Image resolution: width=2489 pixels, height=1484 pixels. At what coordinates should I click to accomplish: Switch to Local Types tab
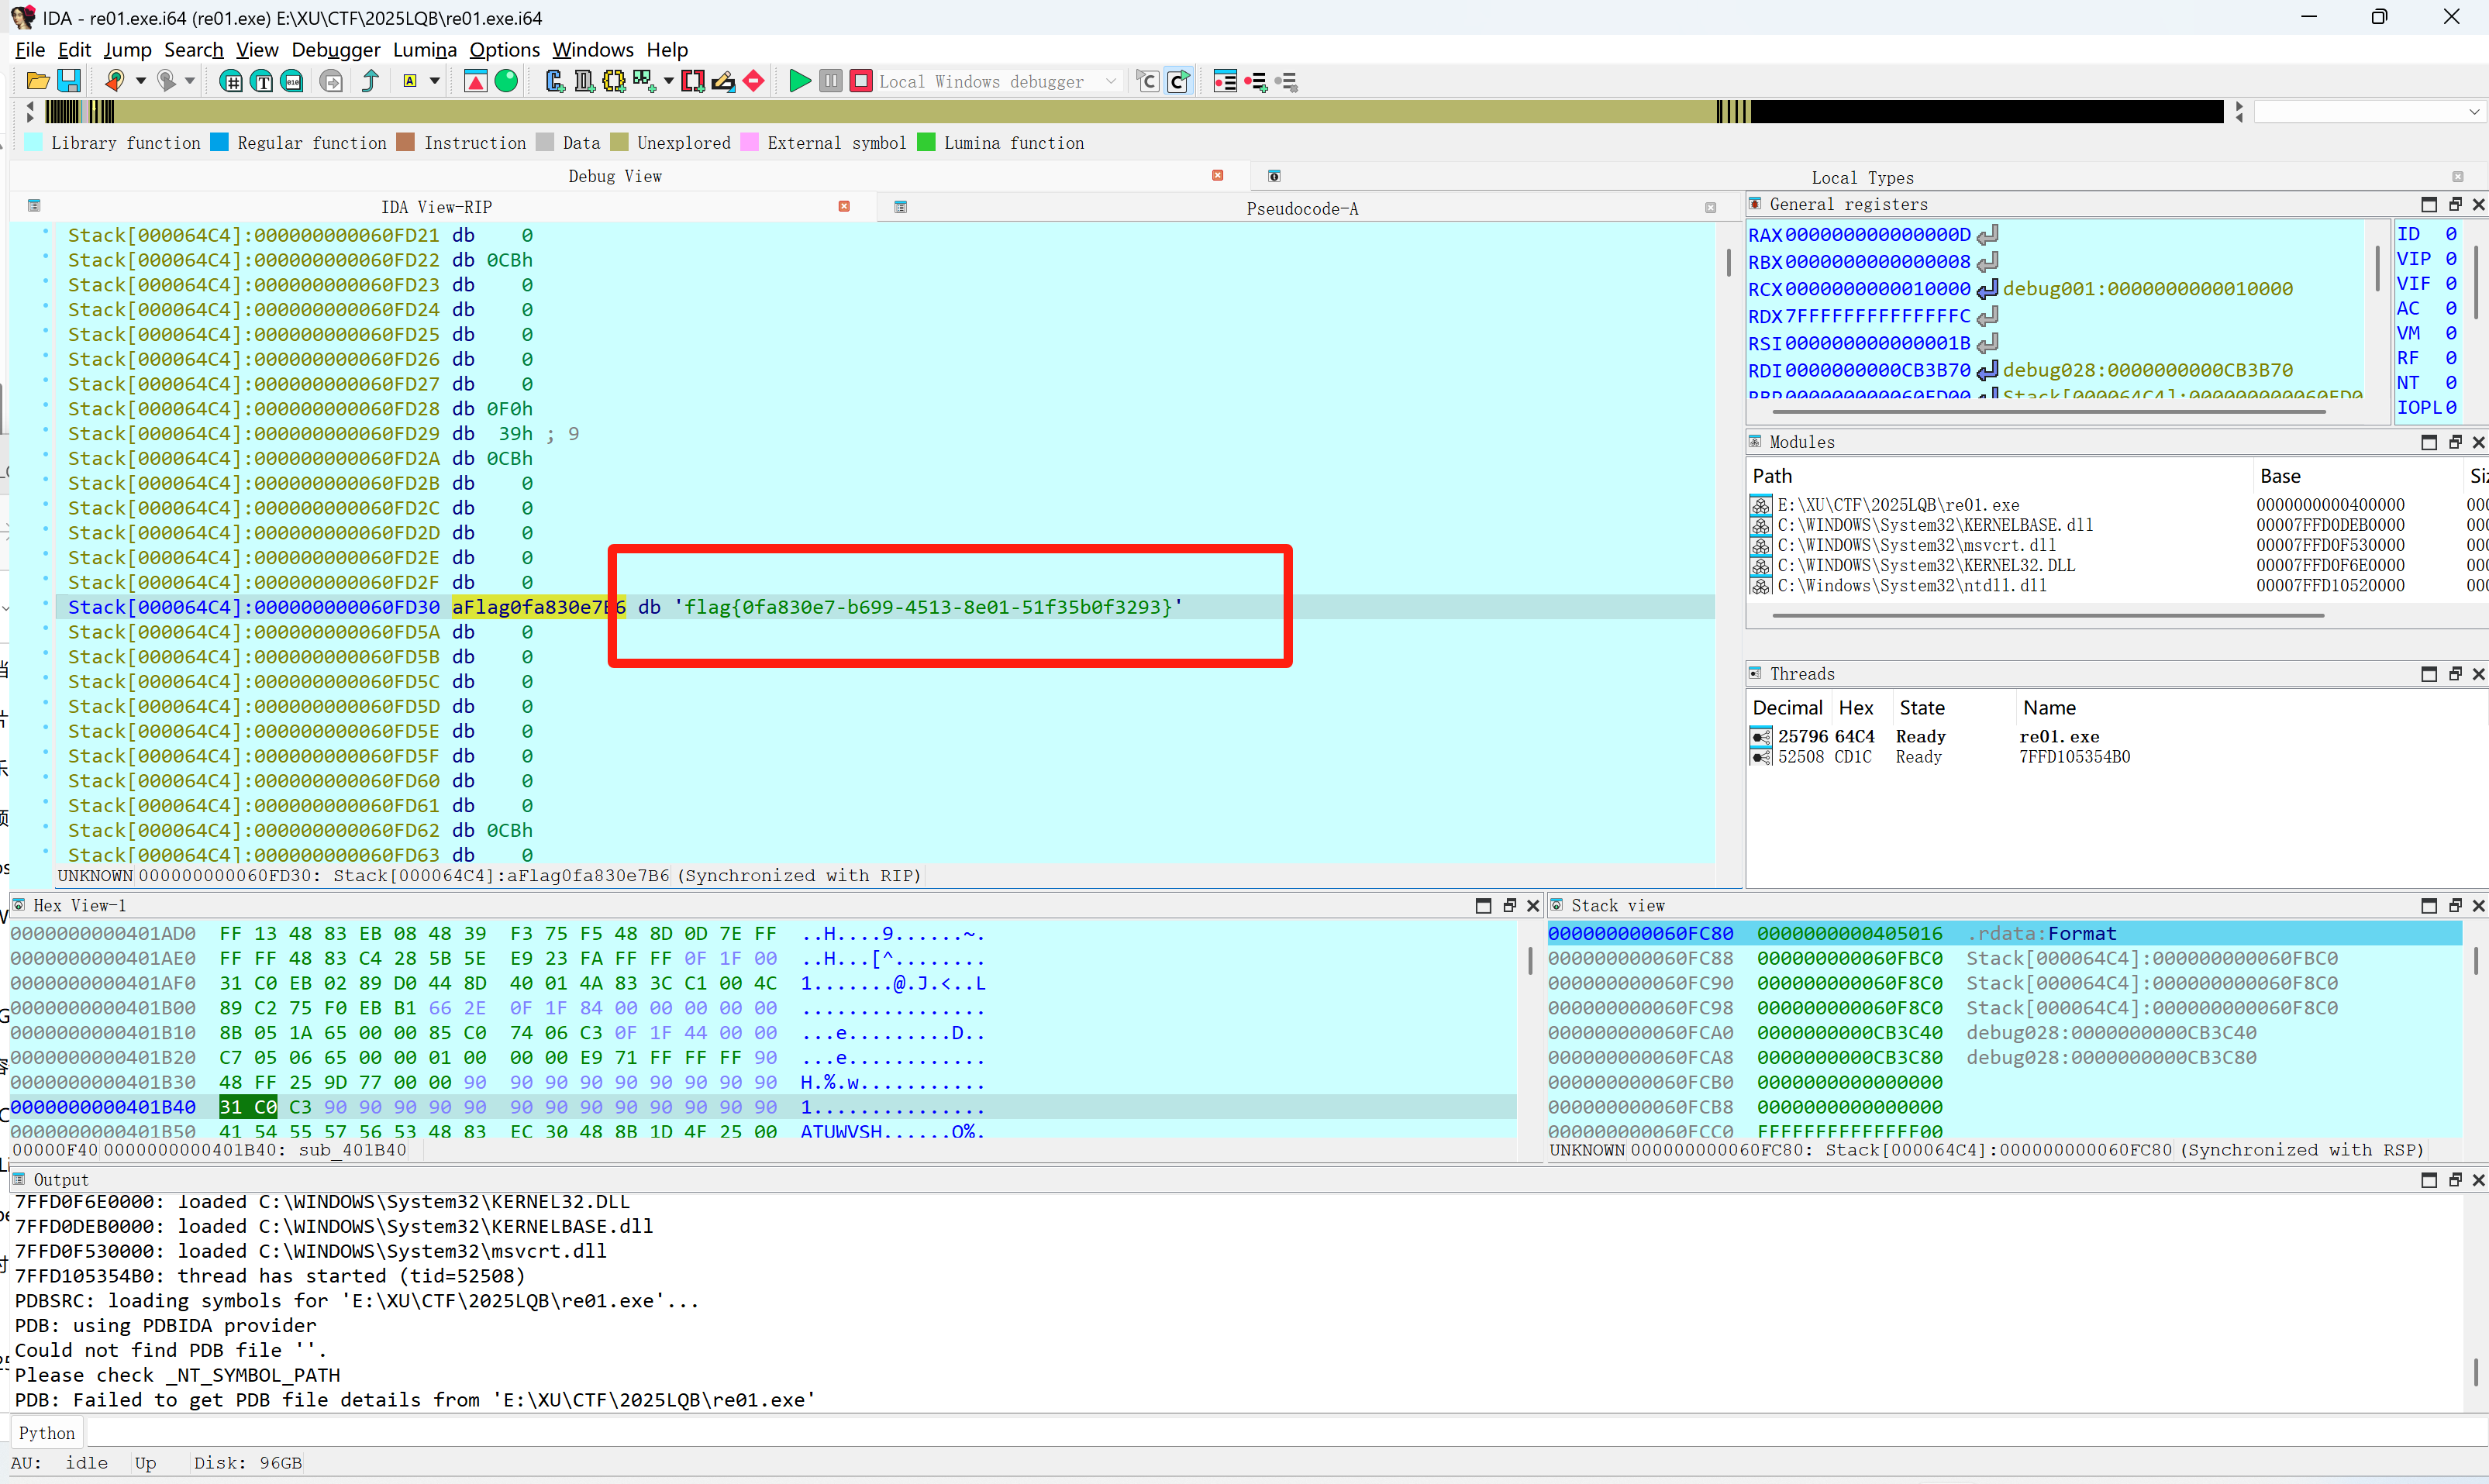tap(1862, 178)
